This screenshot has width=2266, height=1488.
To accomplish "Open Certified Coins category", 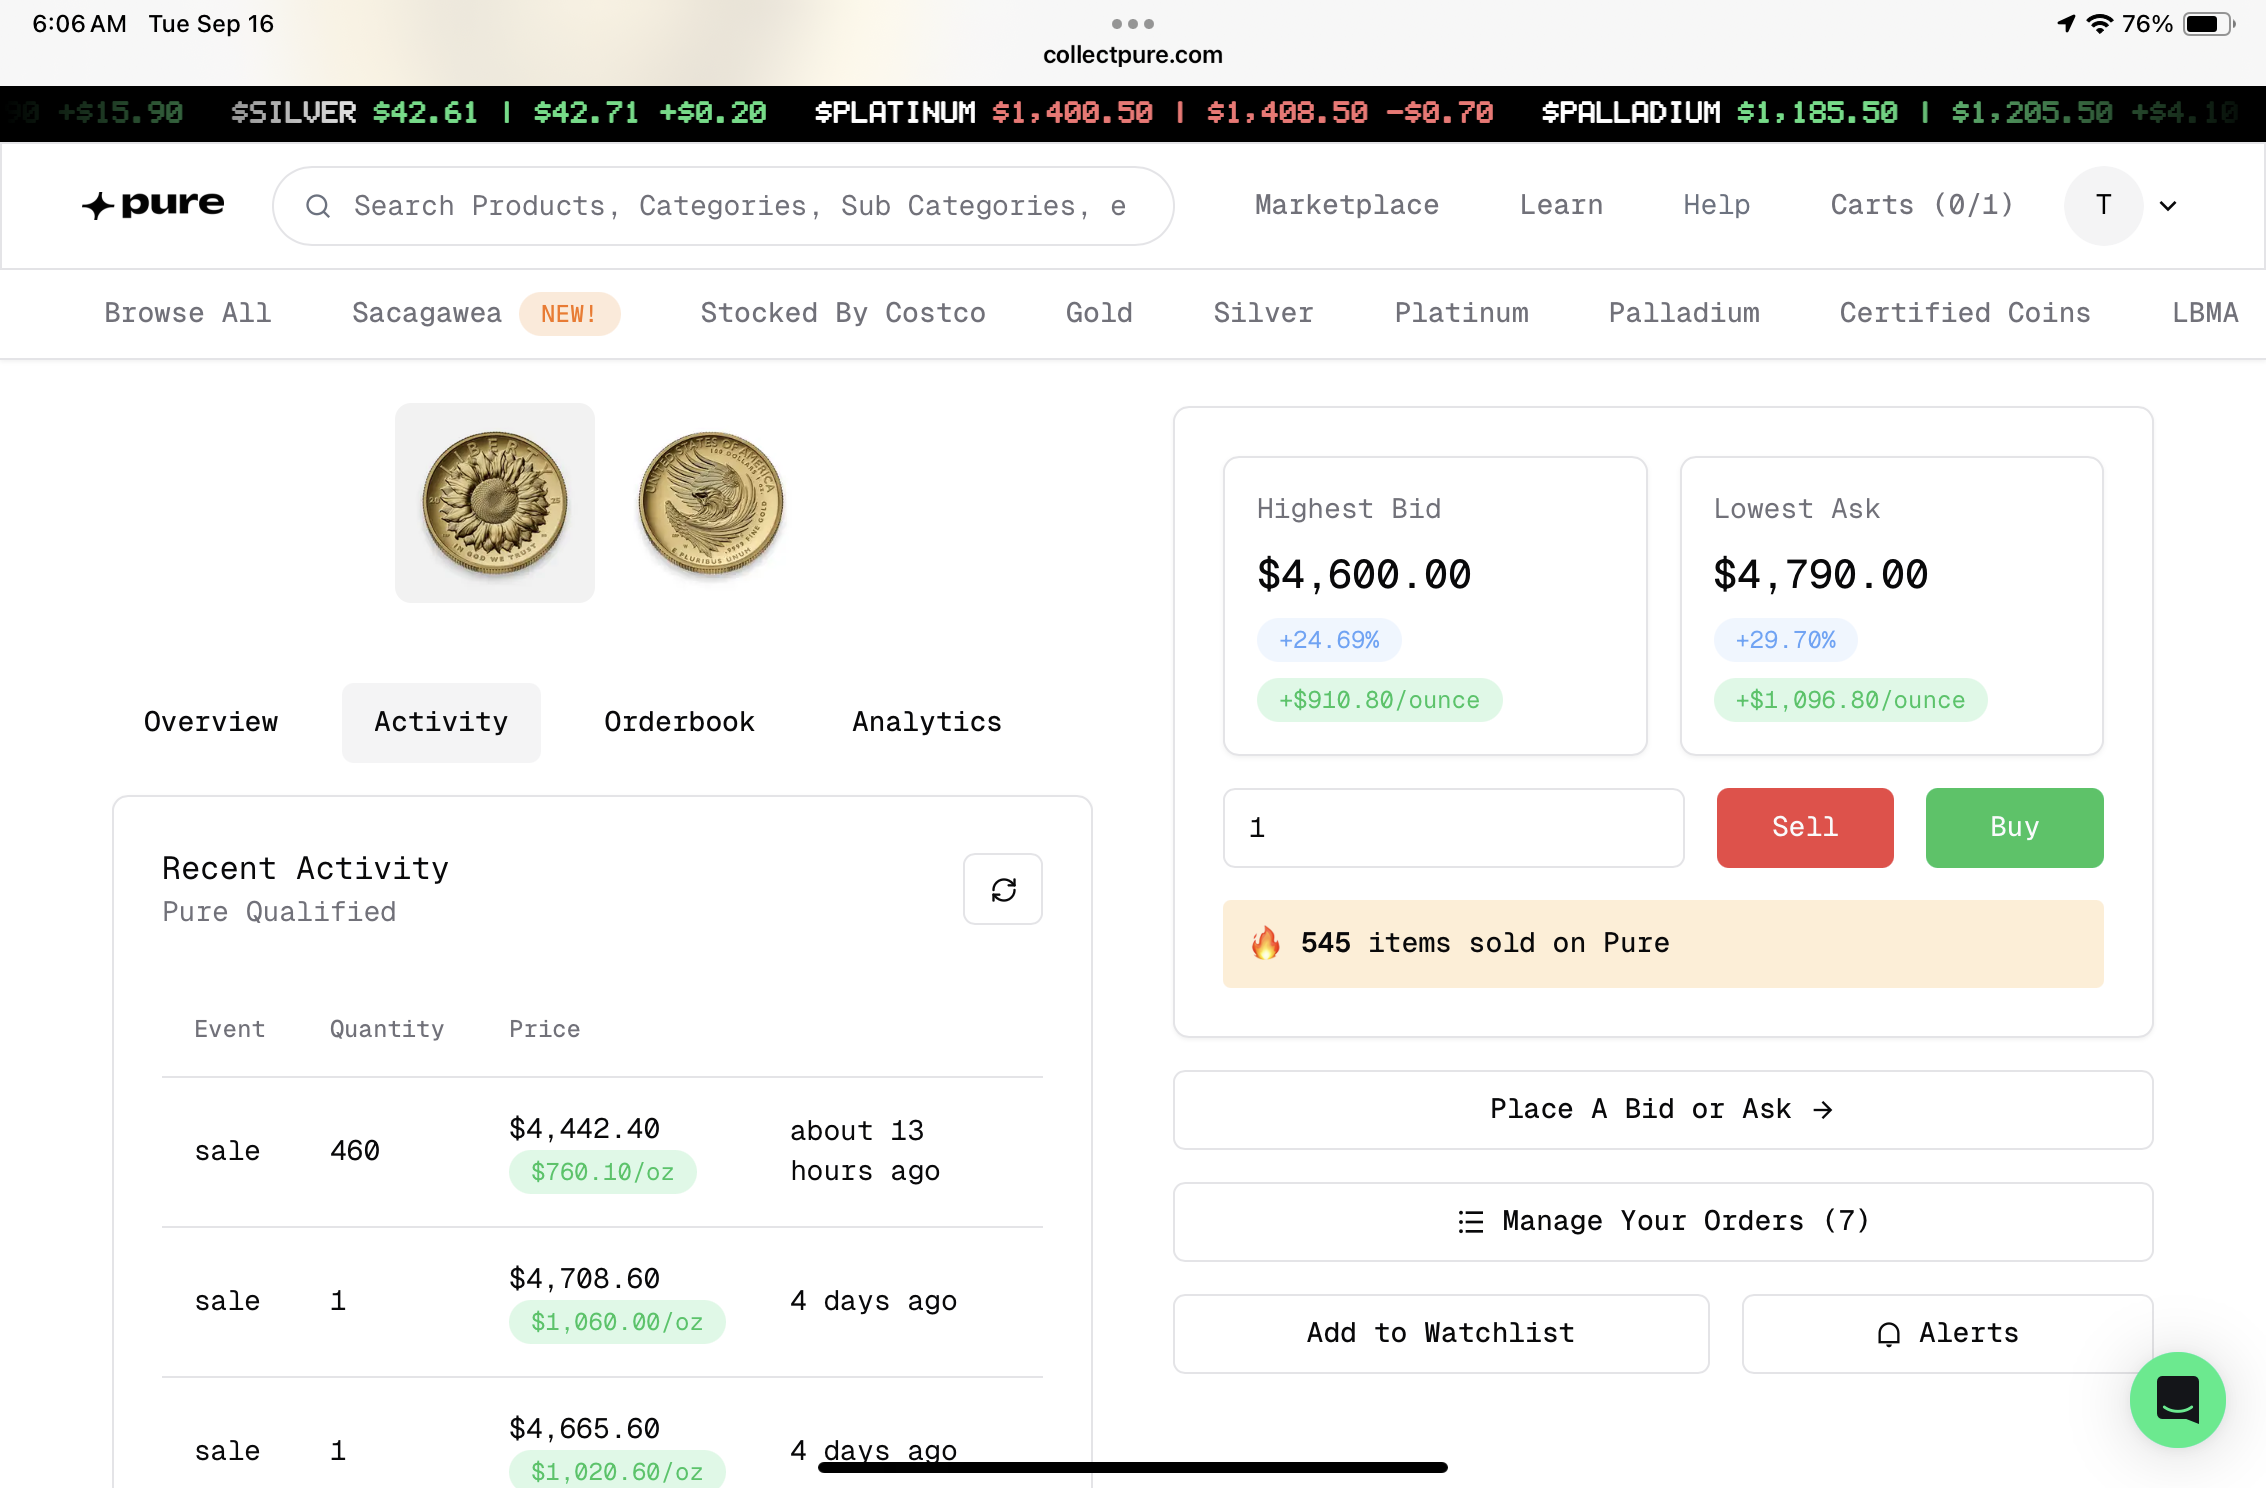I will [1965, 313].
